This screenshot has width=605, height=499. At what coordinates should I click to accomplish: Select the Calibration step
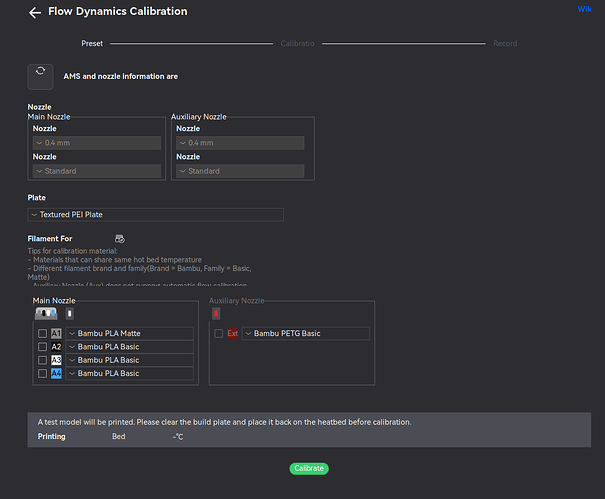(x=297, y=43)
